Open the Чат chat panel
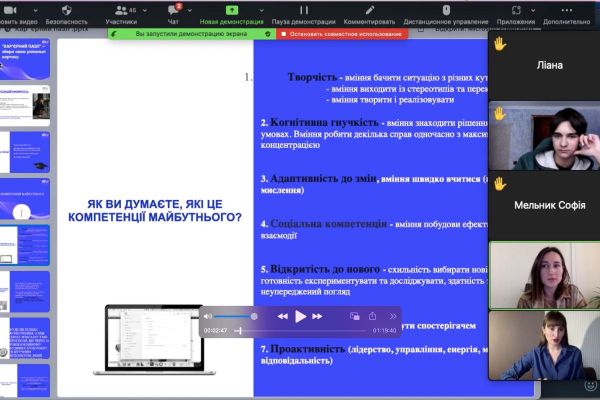Viewport: 600px width, 400px height. [x=174, y=9]
